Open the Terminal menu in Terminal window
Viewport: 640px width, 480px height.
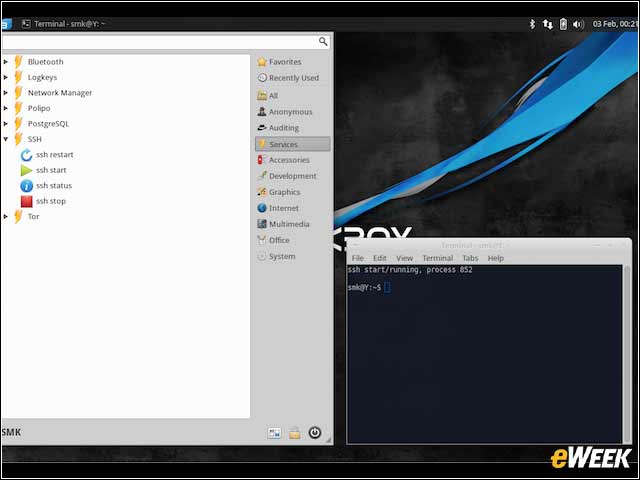tap(438, 258)
